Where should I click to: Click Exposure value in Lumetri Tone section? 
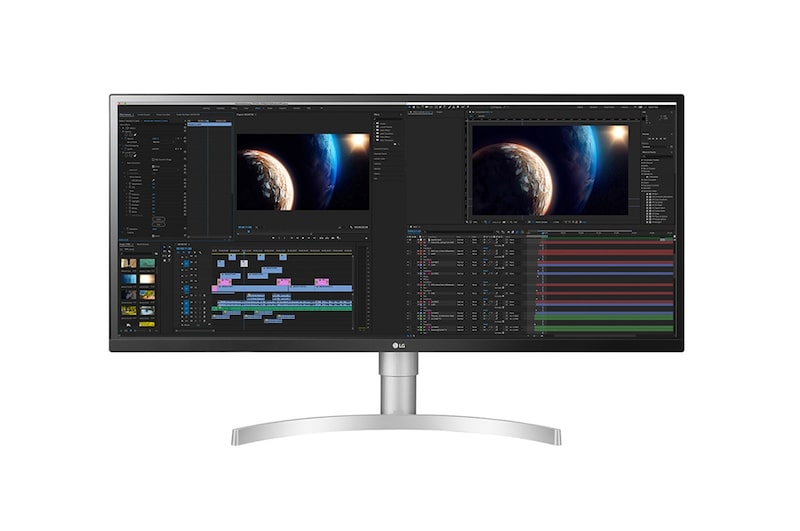pyautogui.click(x=154, y=194)
